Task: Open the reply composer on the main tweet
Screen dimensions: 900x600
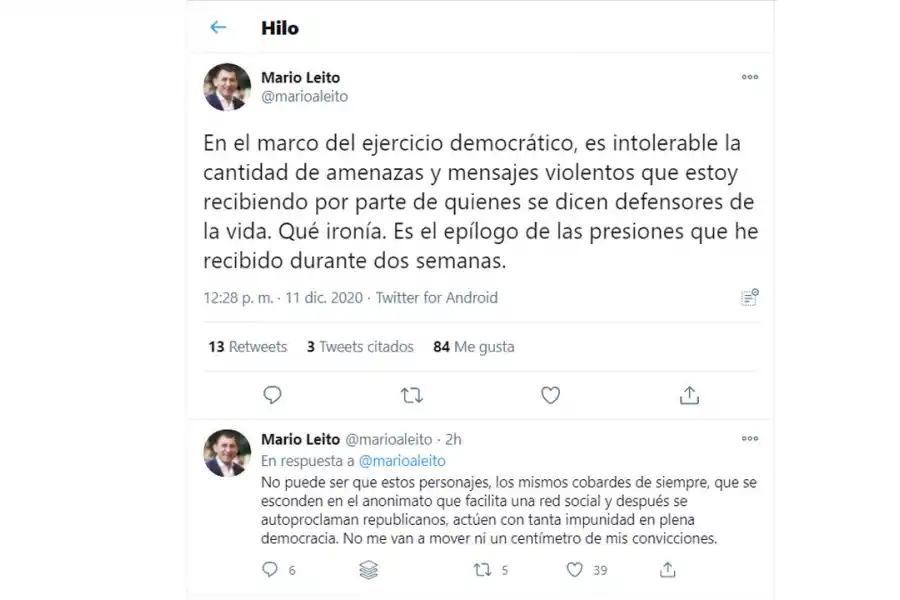Action: coord(272,395)
